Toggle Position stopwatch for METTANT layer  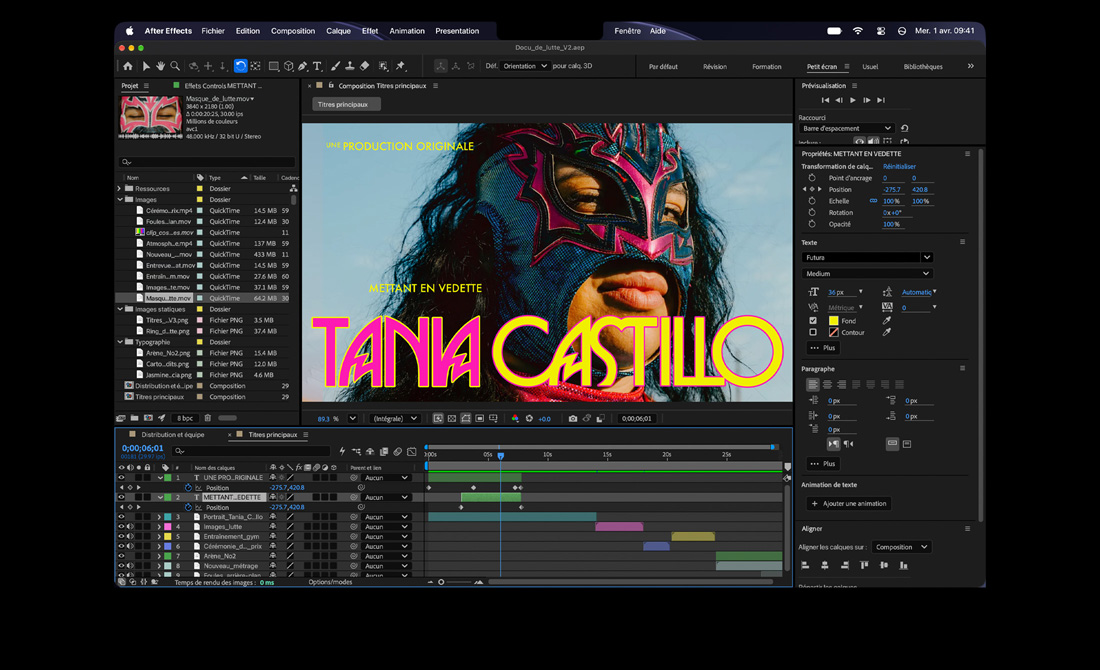(x=188, y=507)
